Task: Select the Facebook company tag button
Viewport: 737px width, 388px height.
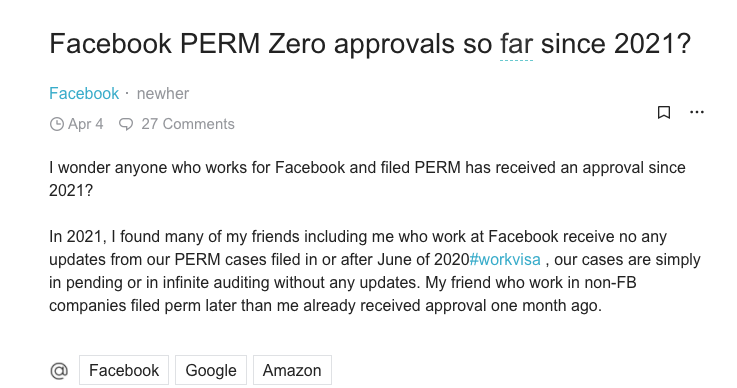Action: pyautogui.click(x=124, y=370)
